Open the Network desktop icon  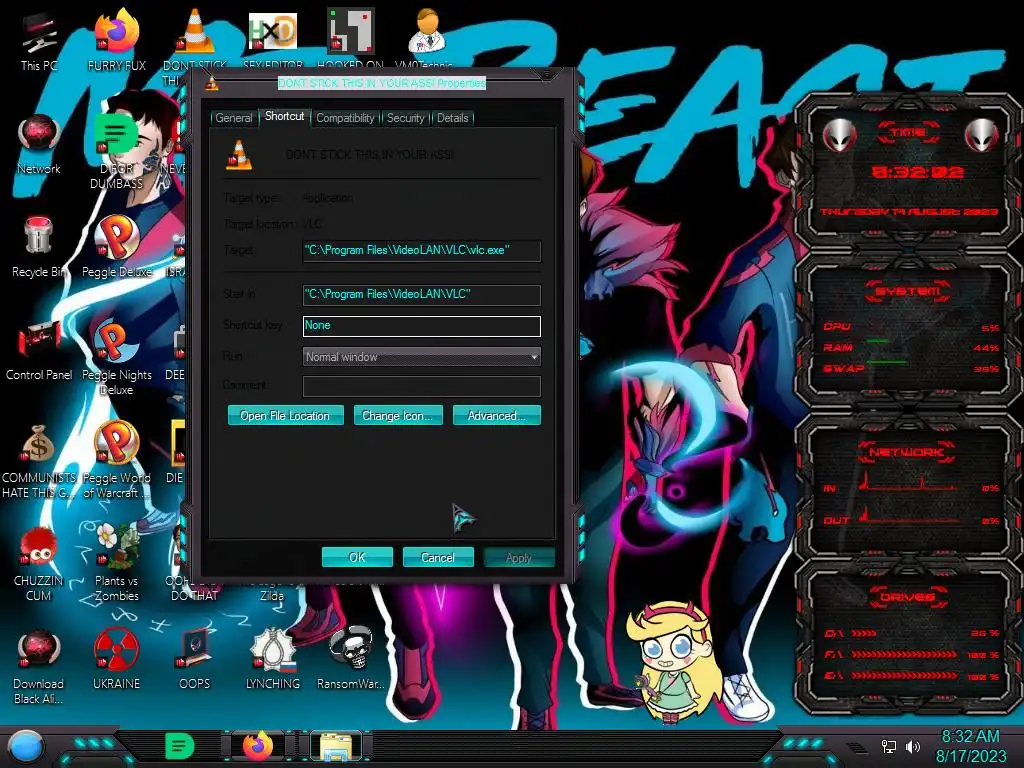pos(39,145)
